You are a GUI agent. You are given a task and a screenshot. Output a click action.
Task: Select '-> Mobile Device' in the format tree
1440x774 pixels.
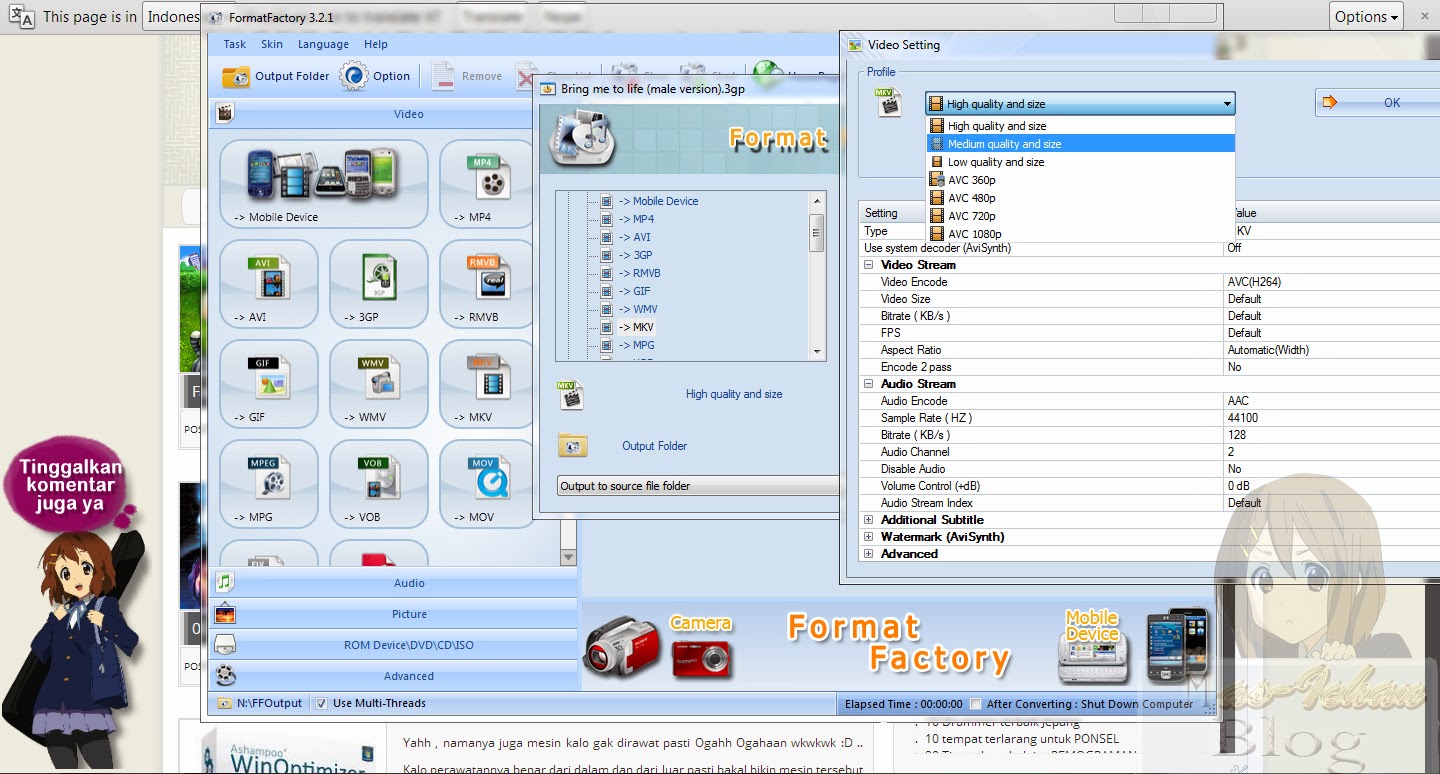658,201
